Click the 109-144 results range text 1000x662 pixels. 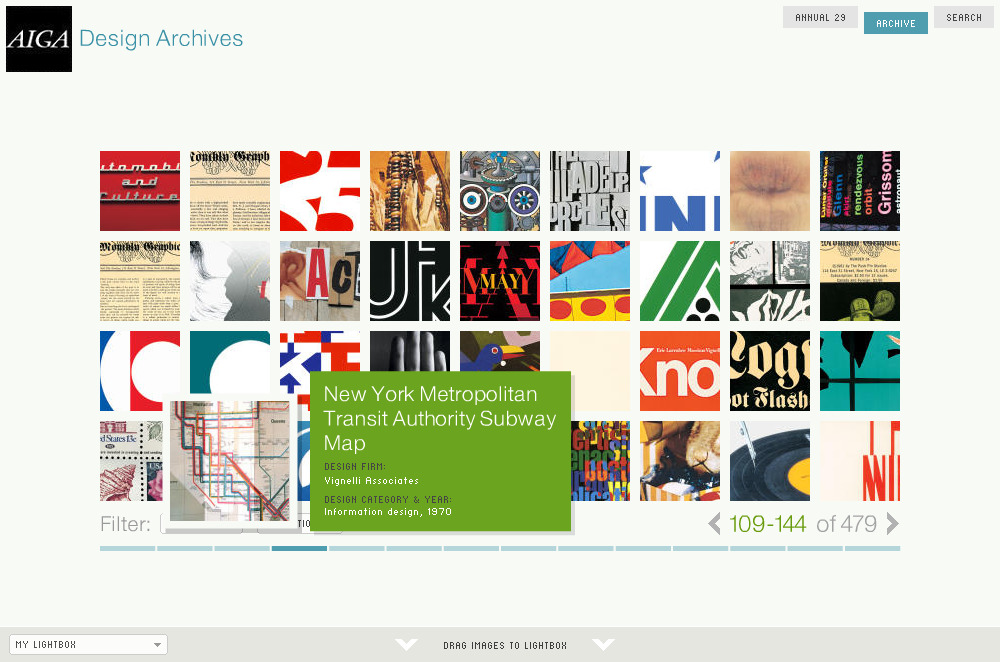pyautogui.click(x=768, y=524)
